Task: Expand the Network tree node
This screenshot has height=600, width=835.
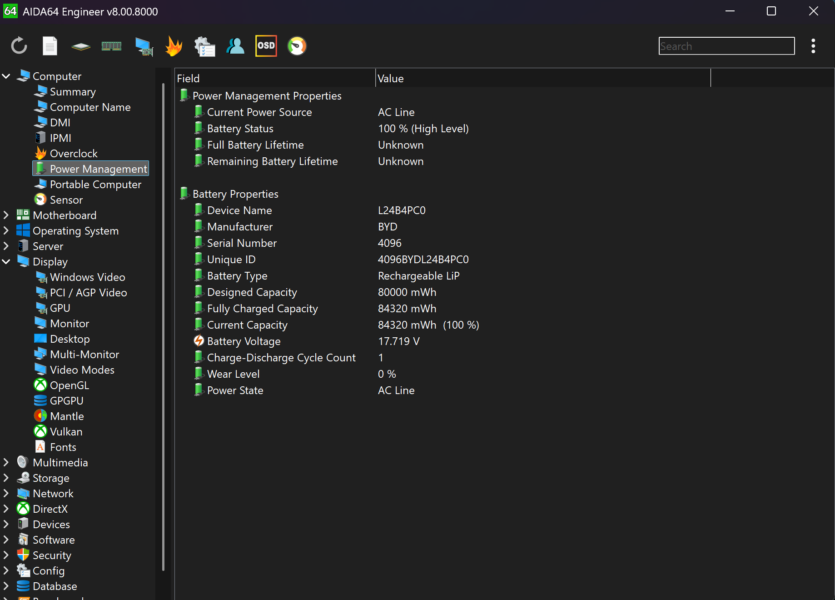Action: coord(6,494)
